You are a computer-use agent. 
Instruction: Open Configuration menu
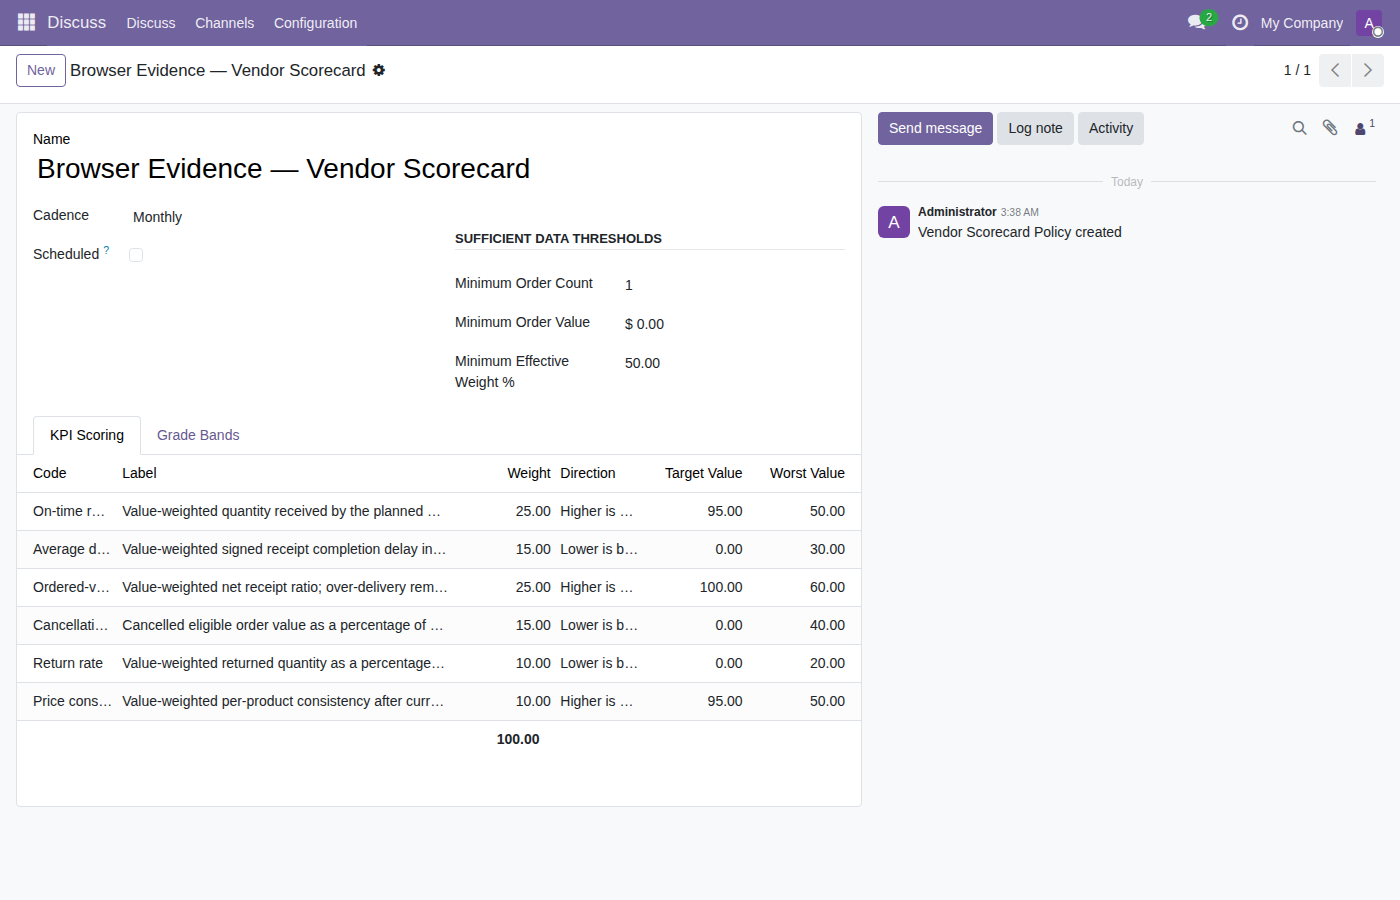(x=315, y=23)
